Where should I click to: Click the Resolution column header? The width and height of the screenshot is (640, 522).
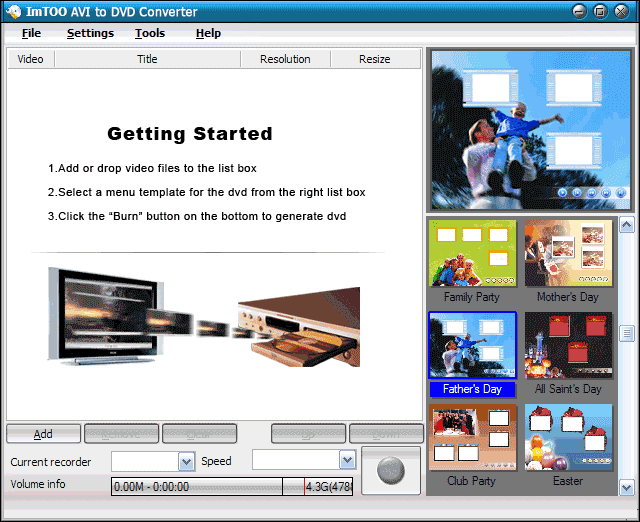(x=285, y=59)
